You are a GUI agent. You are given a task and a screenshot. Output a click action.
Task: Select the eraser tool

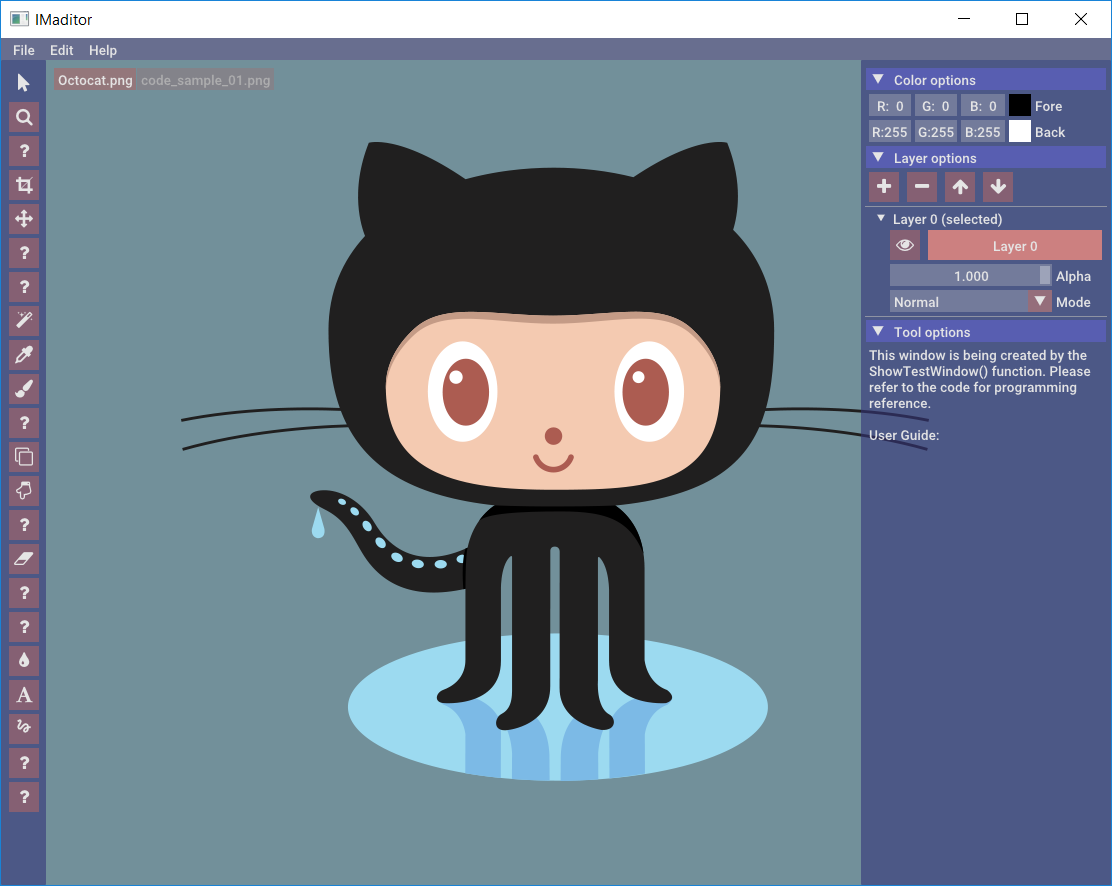[24, 559]
